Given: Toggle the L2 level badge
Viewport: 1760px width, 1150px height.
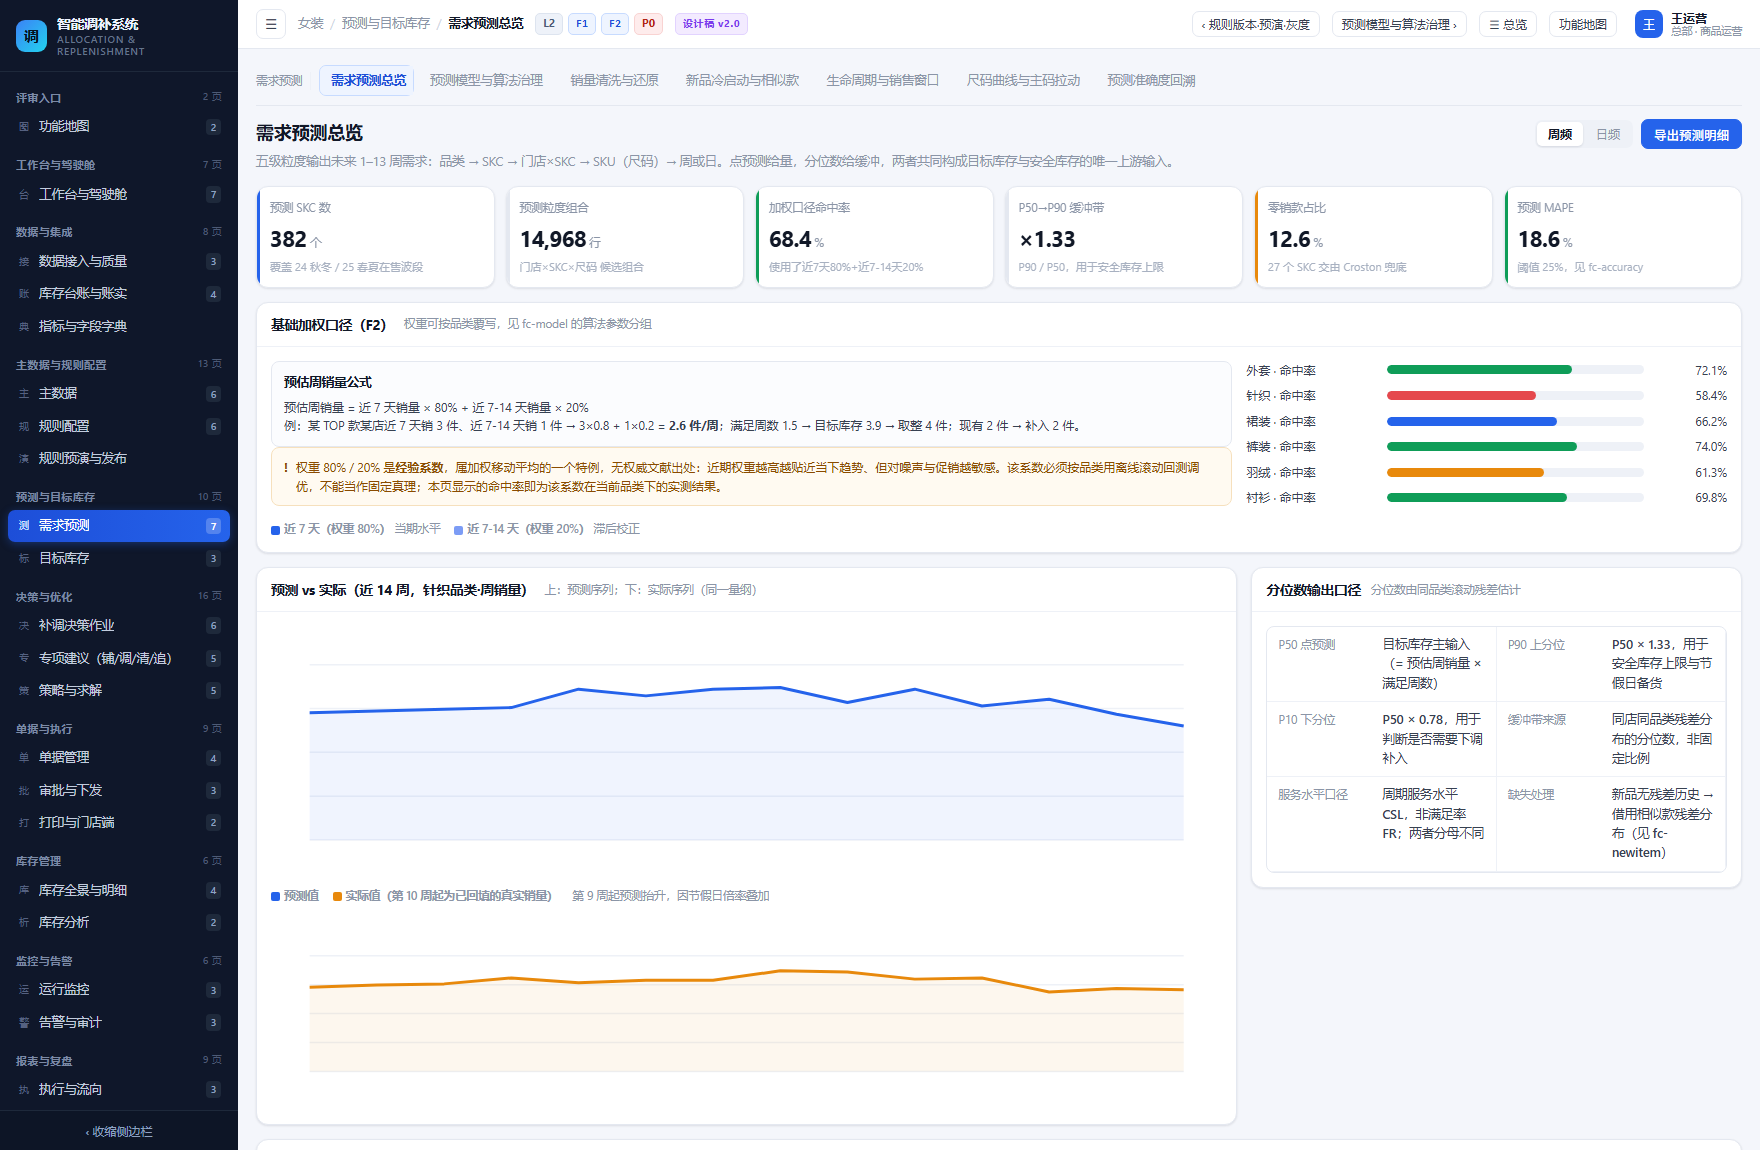Looking at the screenshot, I should (549, 24).
